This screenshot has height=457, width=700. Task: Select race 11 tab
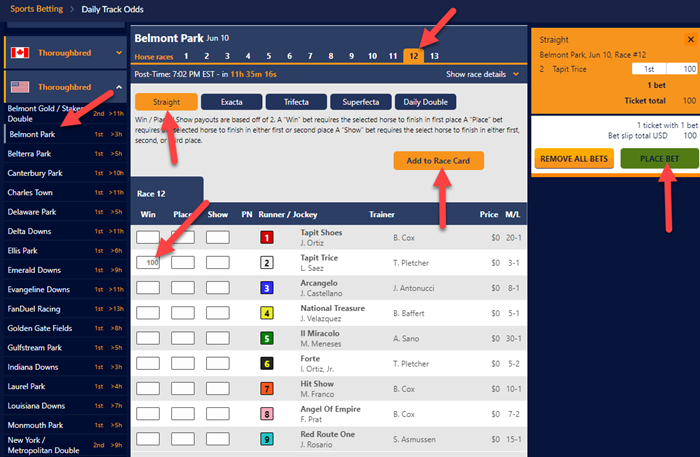(393, 56)
